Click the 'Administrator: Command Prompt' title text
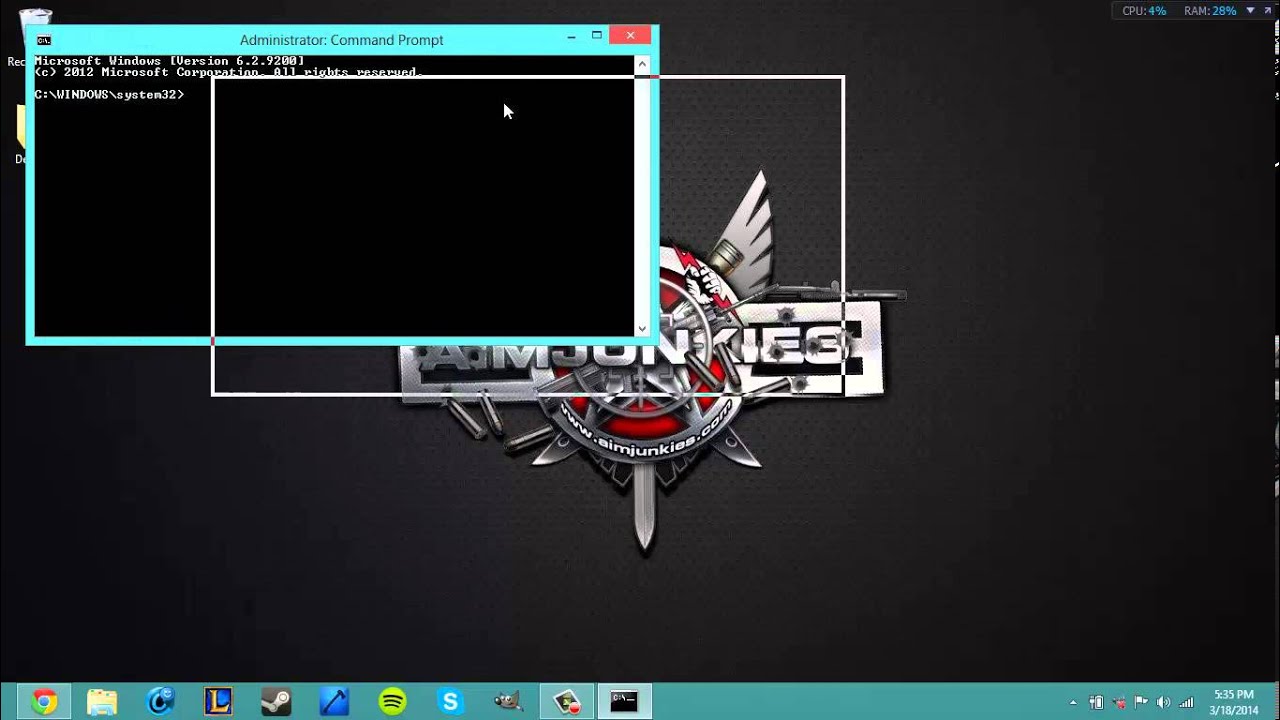 point(341,40)
